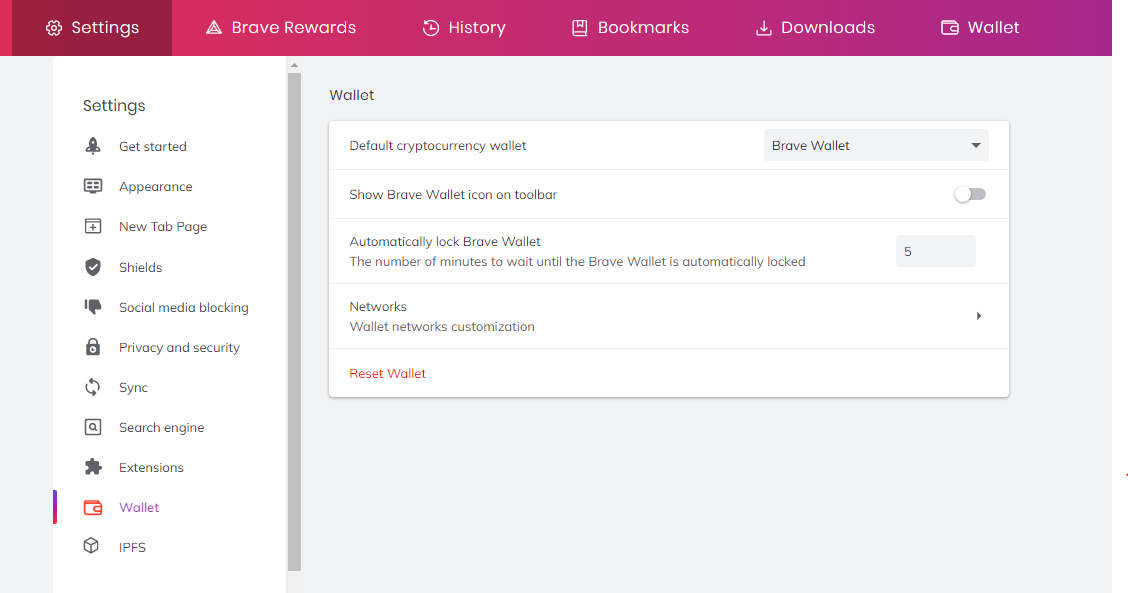Click the IPFS cube icon
1128x593 pixels.
click(91, 546)
